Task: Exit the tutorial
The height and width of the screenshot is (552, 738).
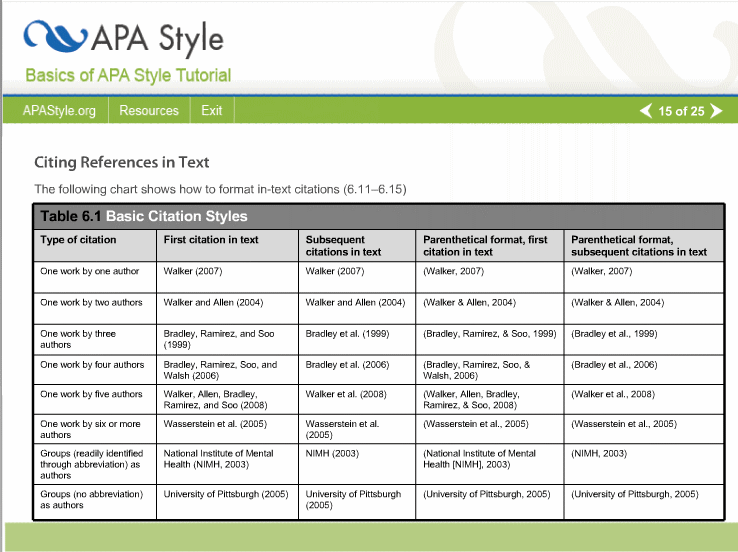Action: point(211,111)
